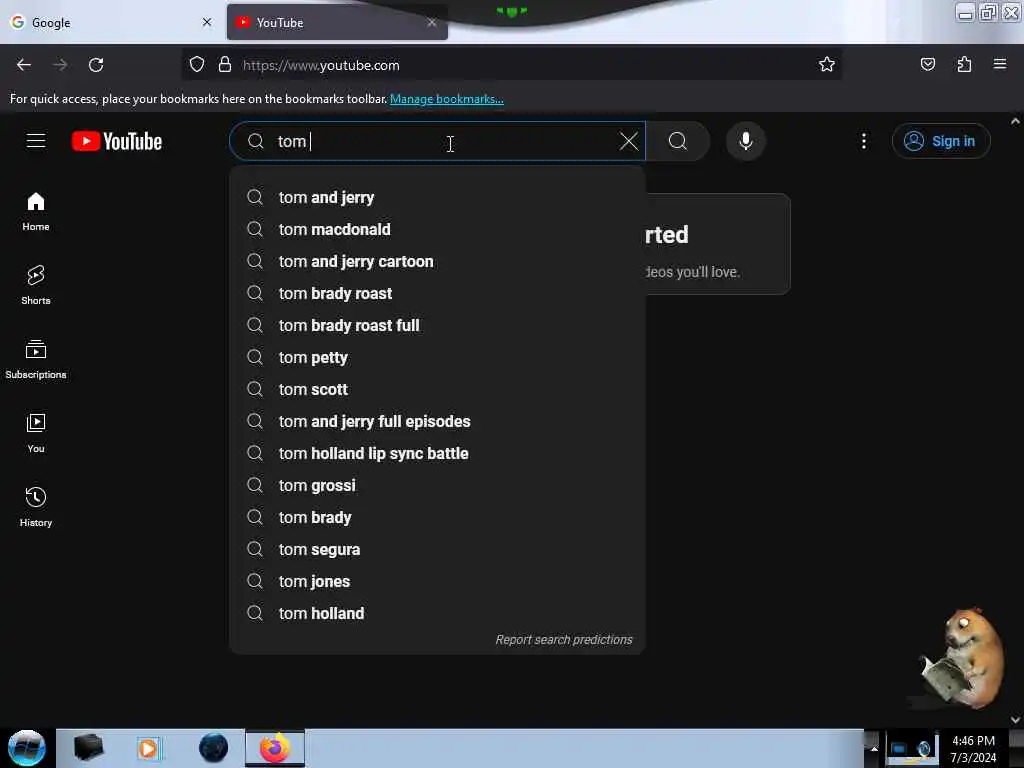Open the YouTube hamburger guide menu
This screenshot has height=768, width=1024.
pos(36,140)
